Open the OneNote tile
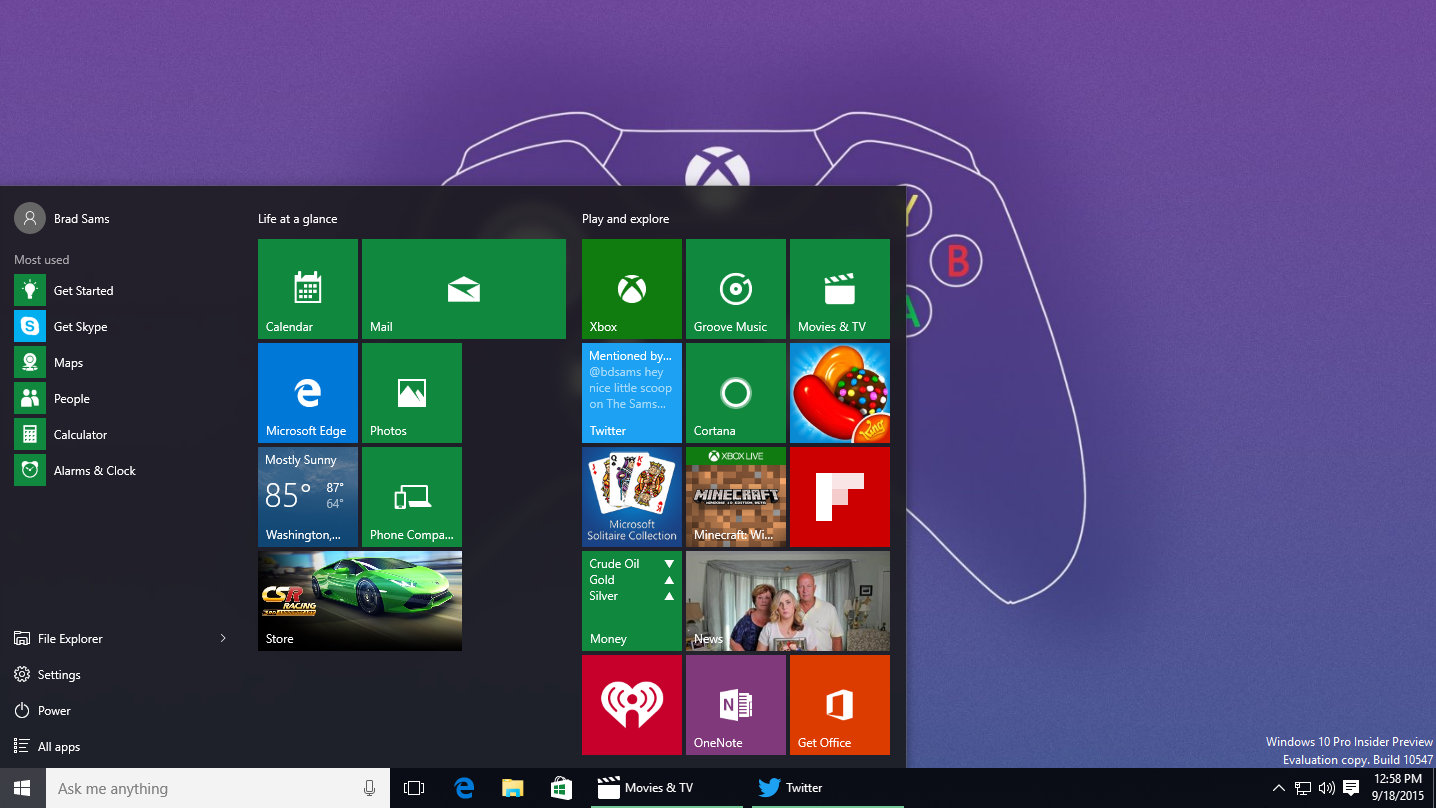Viewport: 1436px width, 808px height. coord(736,705)
